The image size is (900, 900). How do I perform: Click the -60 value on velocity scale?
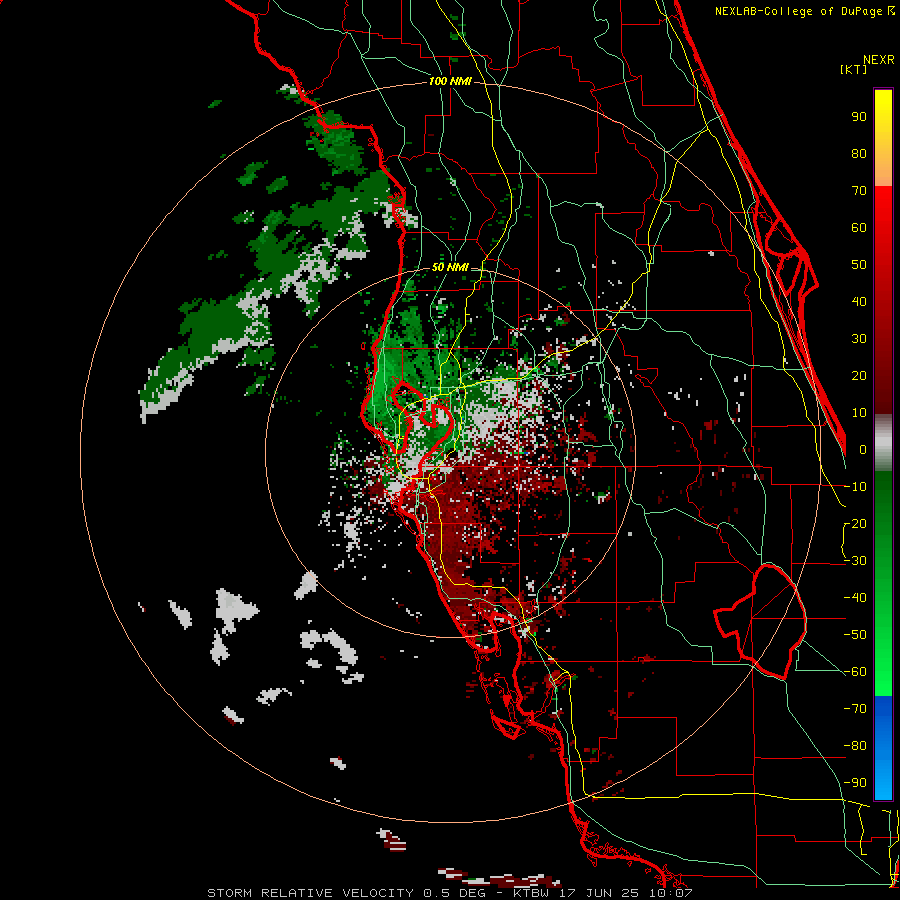click(855, 672)
